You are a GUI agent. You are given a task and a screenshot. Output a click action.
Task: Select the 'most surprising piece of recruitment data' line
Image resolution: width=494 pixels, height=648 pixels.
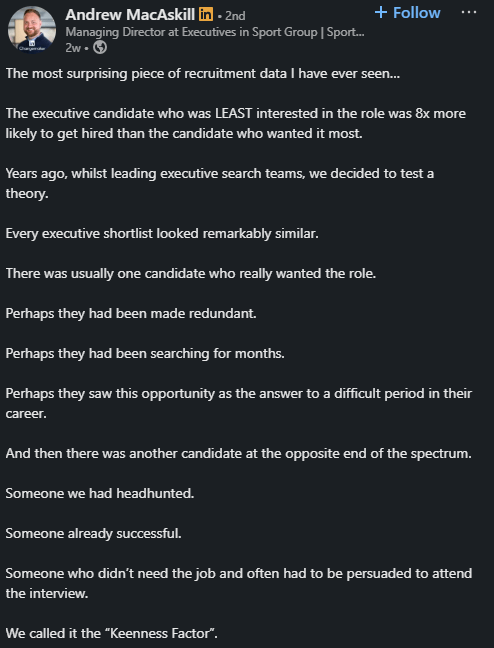[x=203, y=74]
